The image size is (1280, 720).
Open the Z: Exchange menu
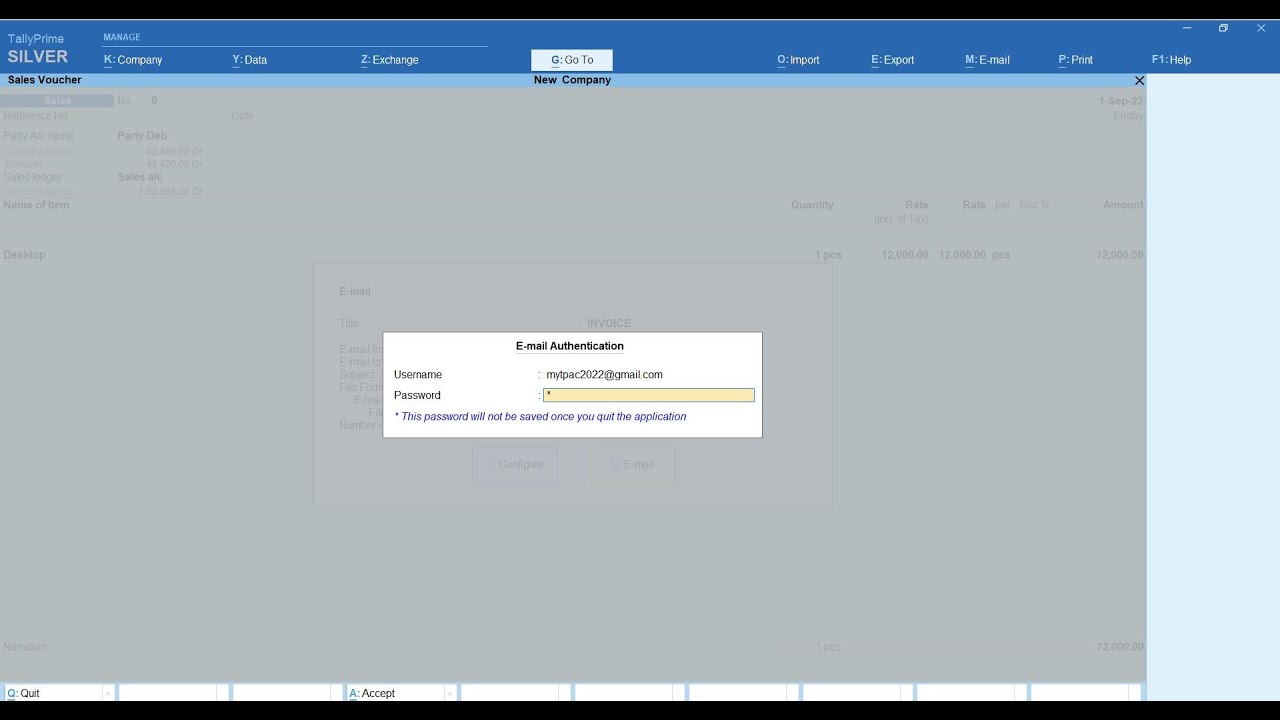pos(390,60)
